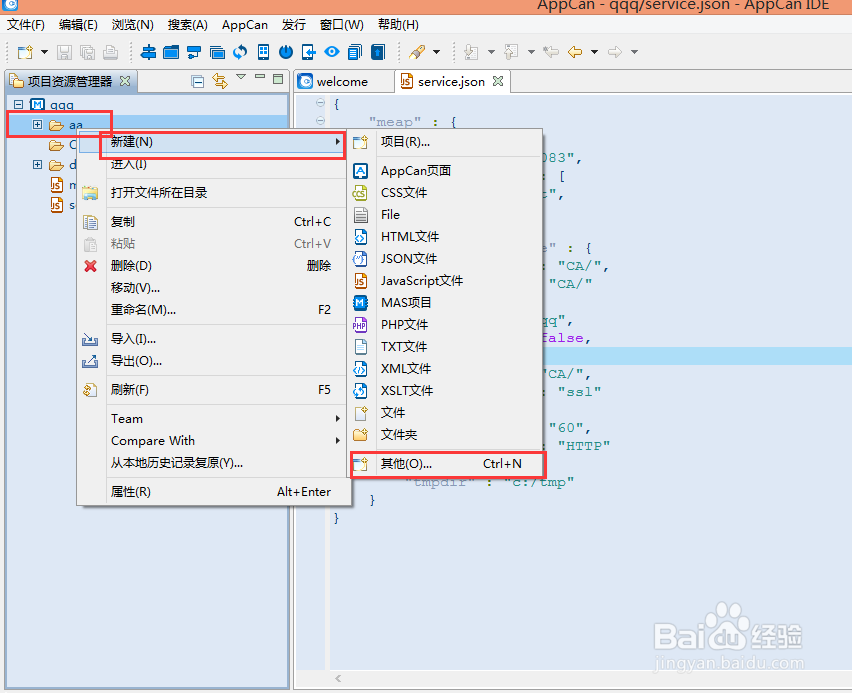Click the Print toolbar icon
852x693 pixels.
point(108,52)
